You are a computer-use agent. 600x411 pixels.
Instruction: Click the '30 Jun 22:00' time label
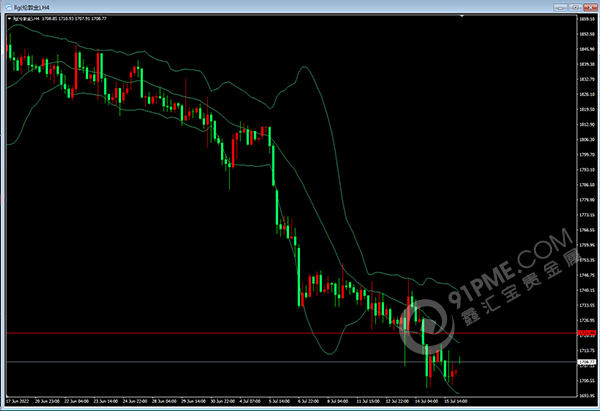point(223,401)
